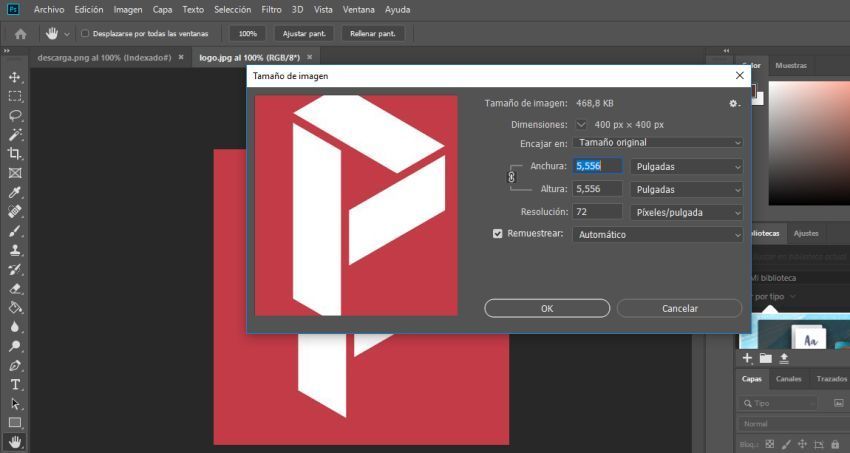Select the Eyedropper tool

click(15, 192)
